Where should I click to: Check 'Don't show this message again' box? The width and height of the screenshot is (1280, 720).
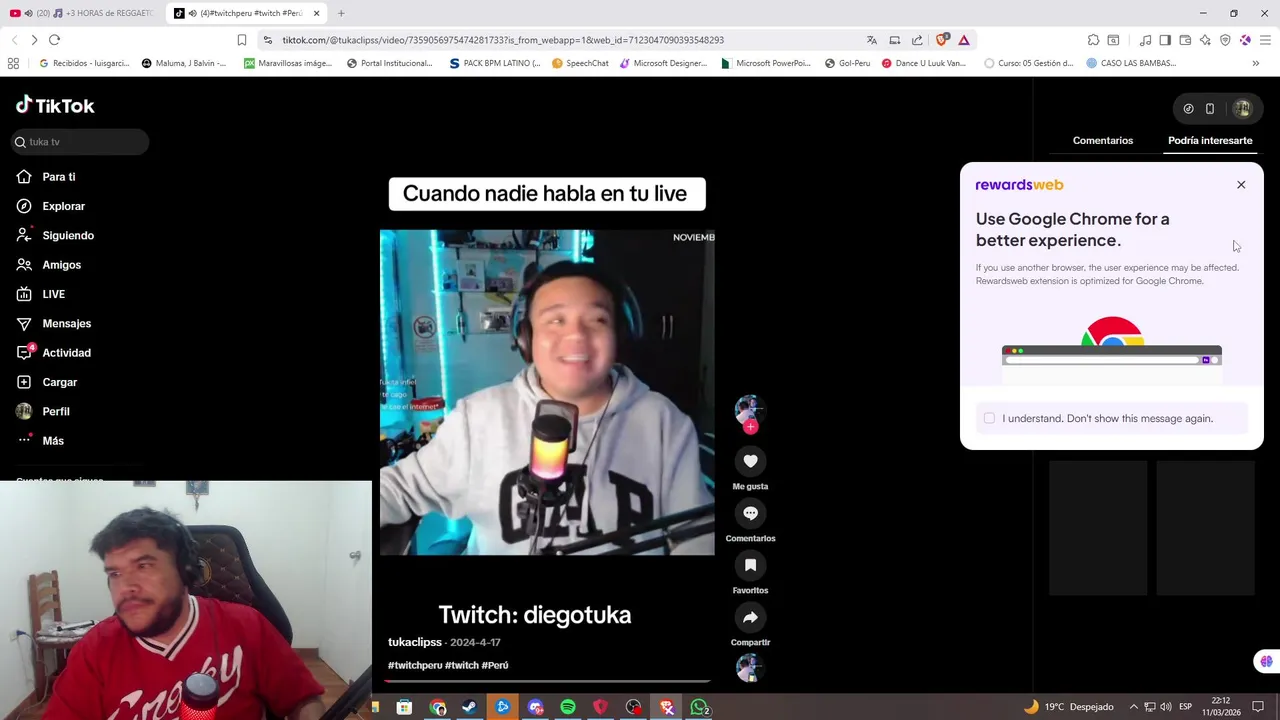pyautogui.click(x=989, y=418)
